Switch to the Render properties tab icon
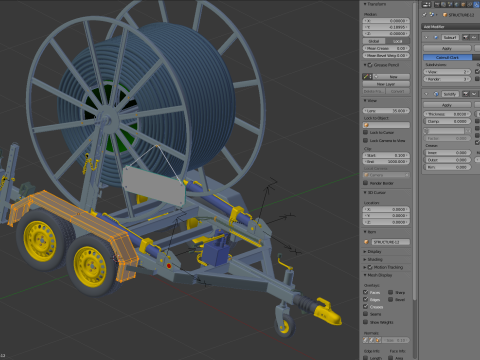The width and height of the screenshot is (480, 360). pyautogui.click(x=437, y=5)
